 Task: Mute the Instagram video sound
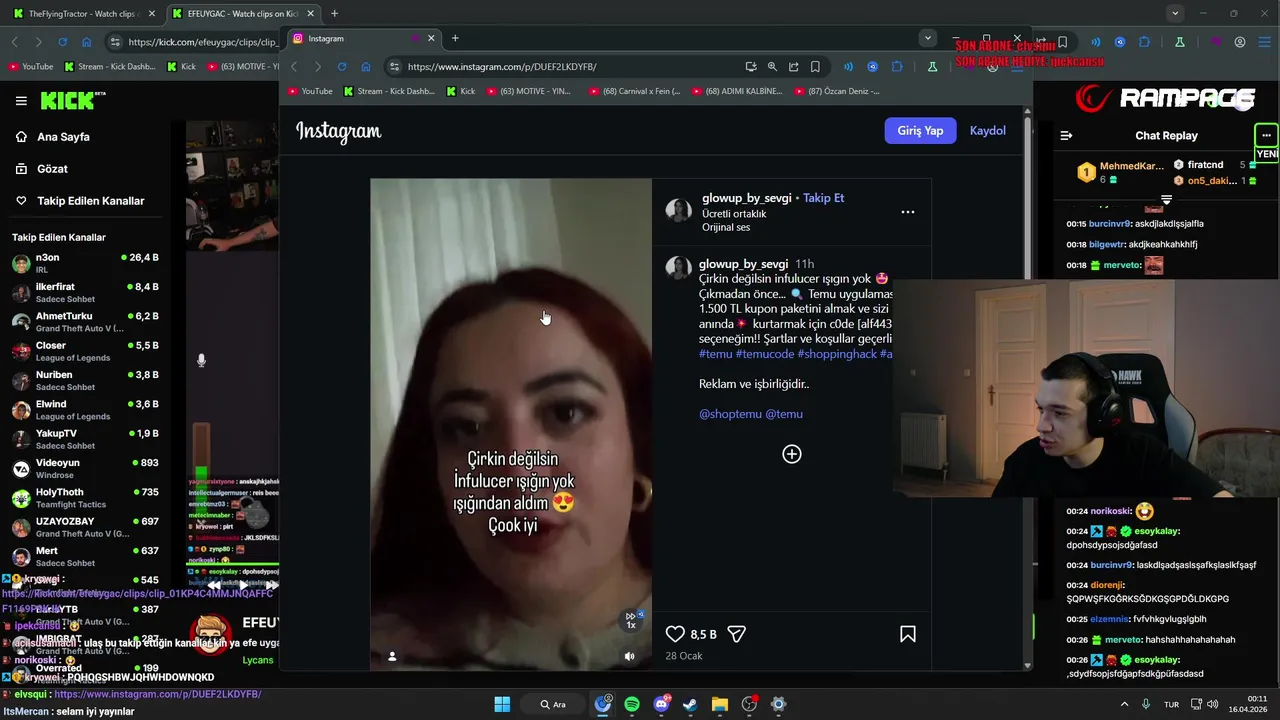coord(629,656)
